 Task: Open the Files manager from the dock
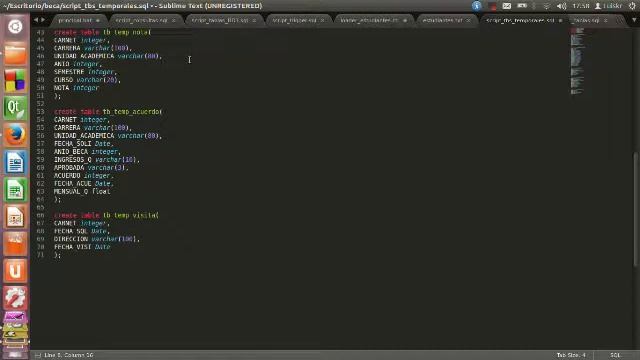15,54
